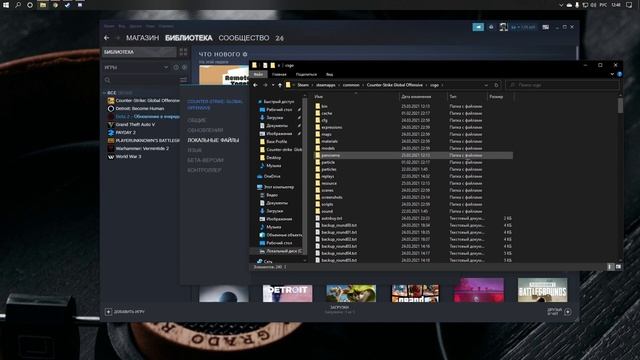The height and width of the screenshot is (360, 640).
Task: Open ЧТО НОВОГО settings gear
Action: [245, 54]
